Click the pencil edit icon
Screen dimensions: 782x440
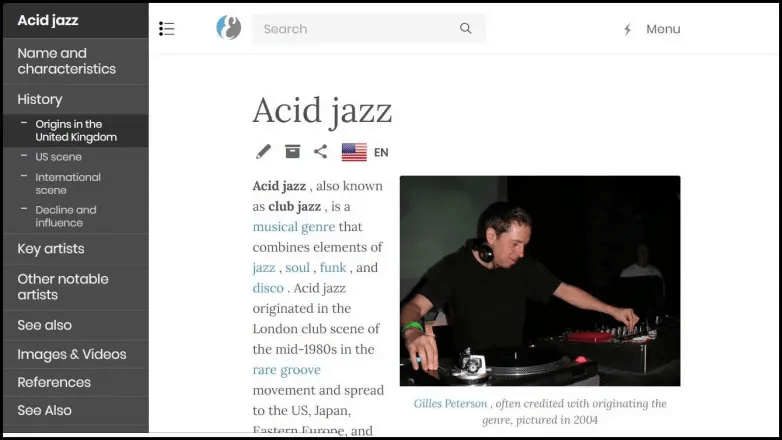point(263,152)
